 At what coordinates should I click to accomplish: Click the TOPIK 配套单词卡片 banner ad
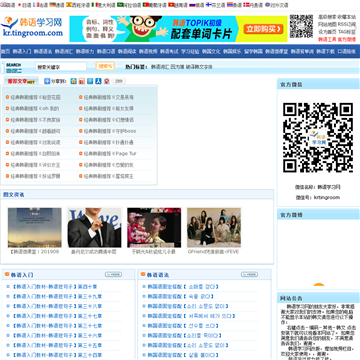[178, 29]
